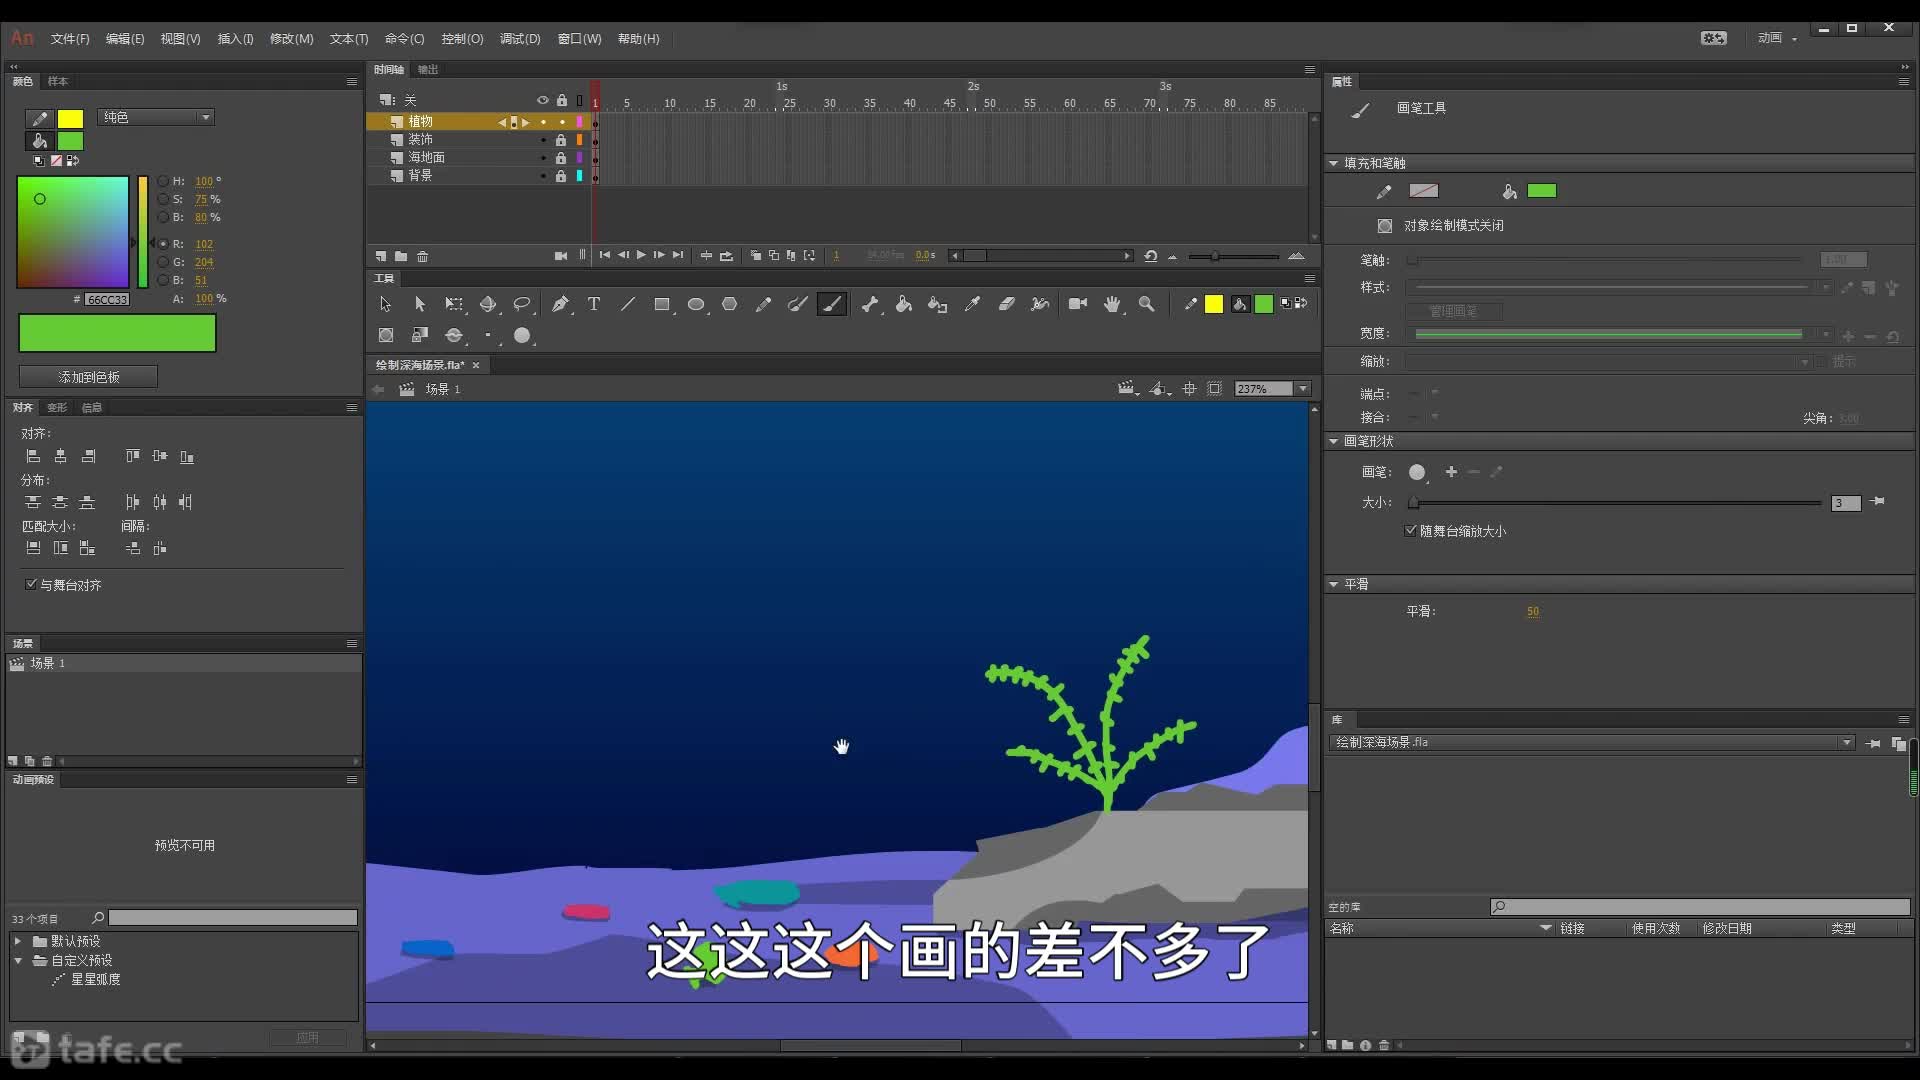Switch to the 变形 tab
The image size is (1920, 1080).
point(57,407)
